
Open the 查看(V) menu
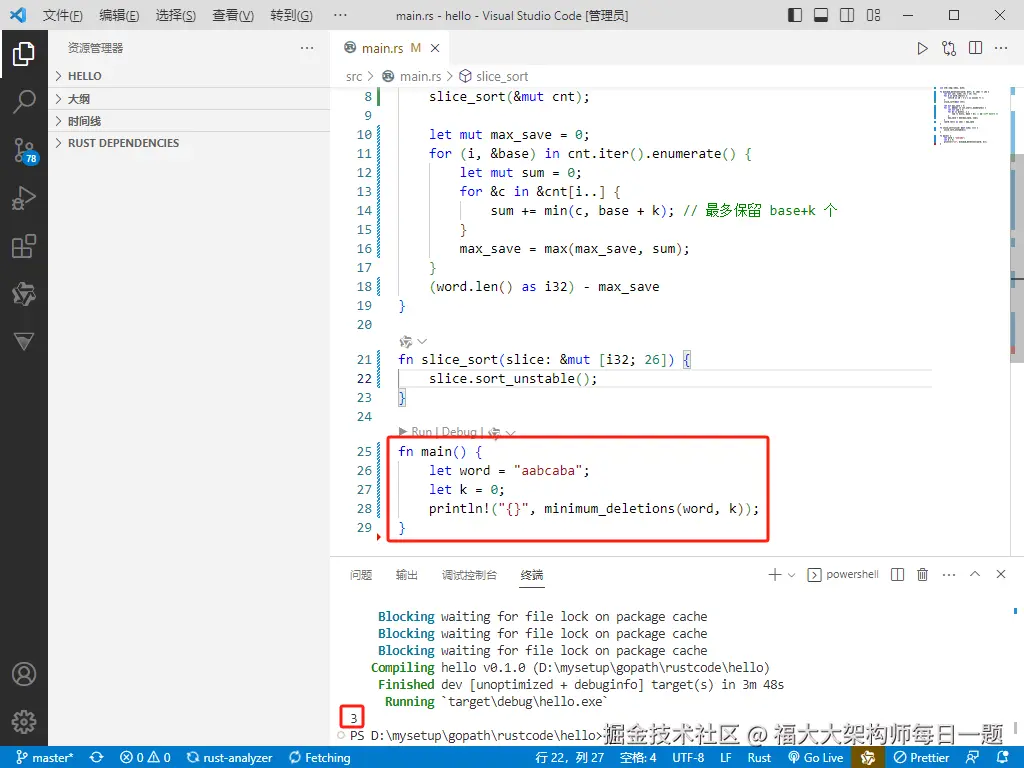[233, 16]
